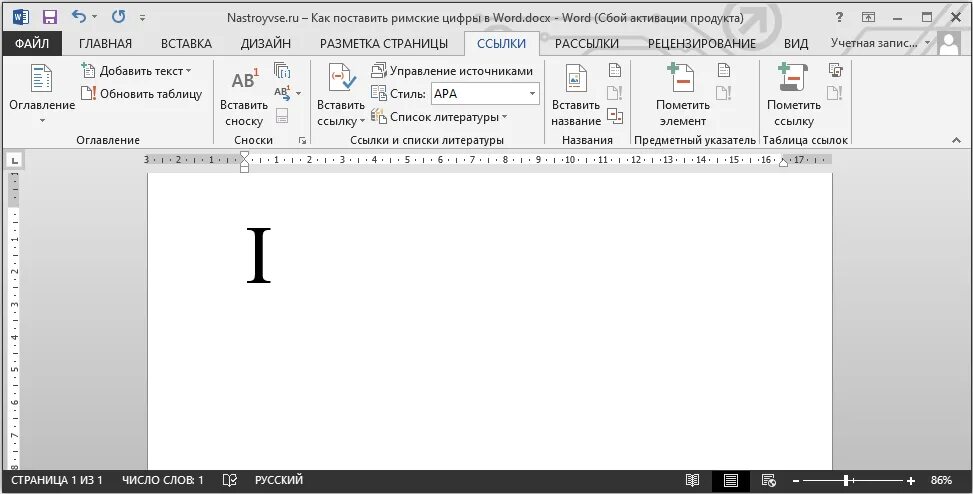Click the insert index icon
Viewport: 973px width, 494px height.
[724, 70]
